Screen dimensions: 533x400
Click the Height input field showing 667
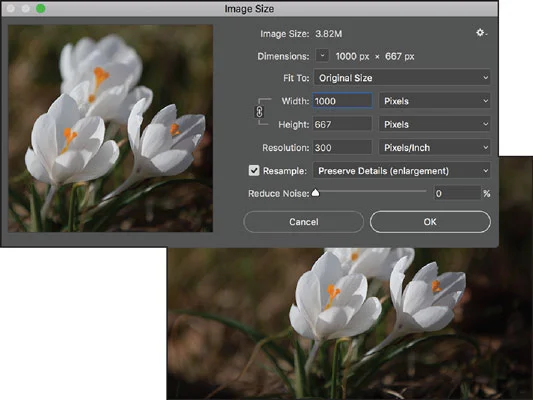(342, 124)
